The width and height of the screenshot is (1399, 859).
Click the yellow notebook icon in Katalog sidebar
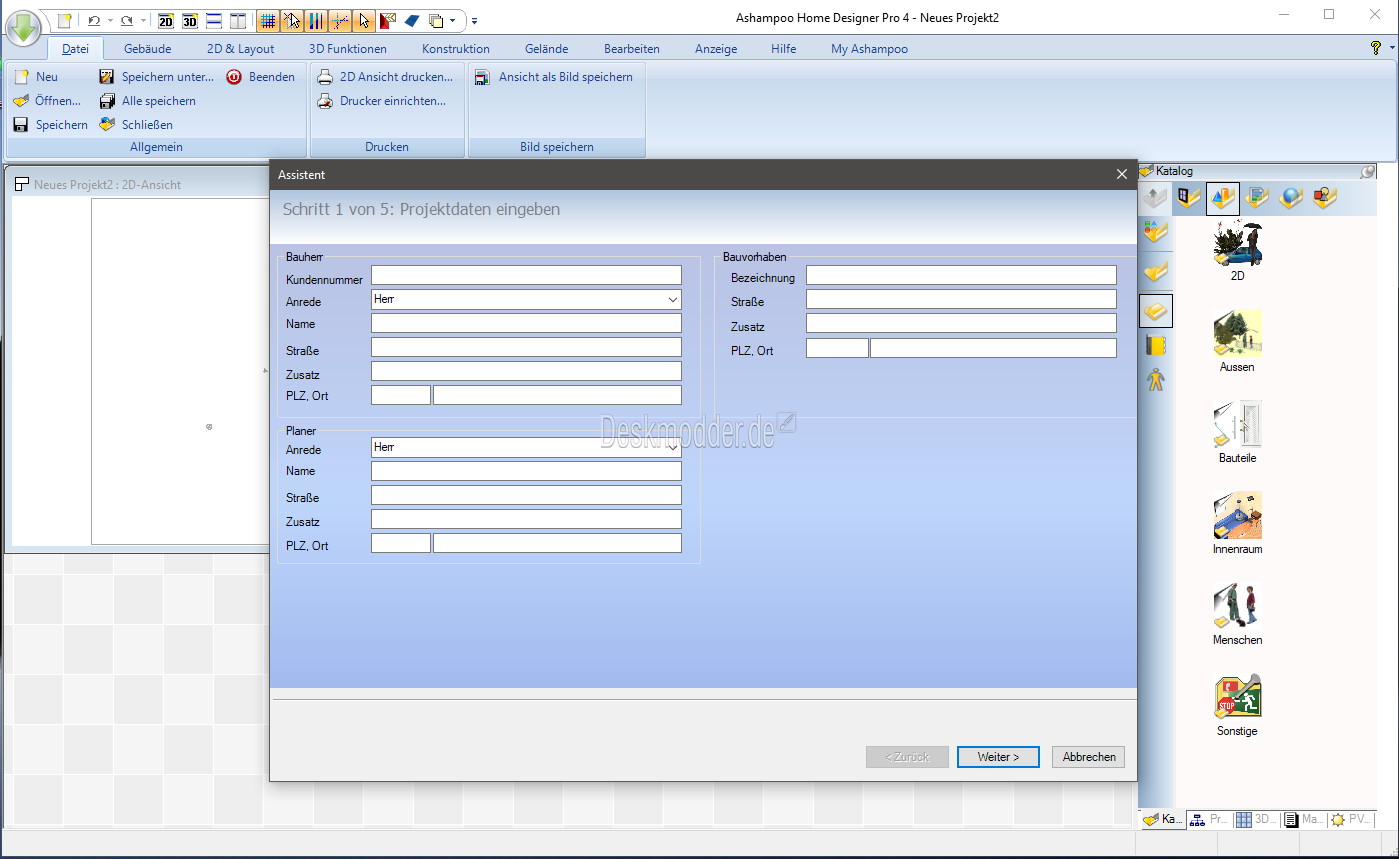click(x=1156, y=346)
